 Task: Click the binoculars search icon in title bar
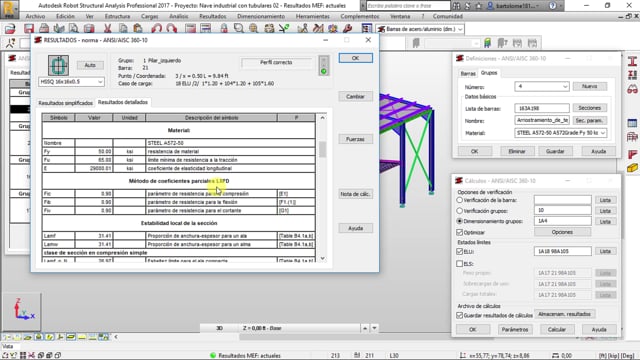456,6
